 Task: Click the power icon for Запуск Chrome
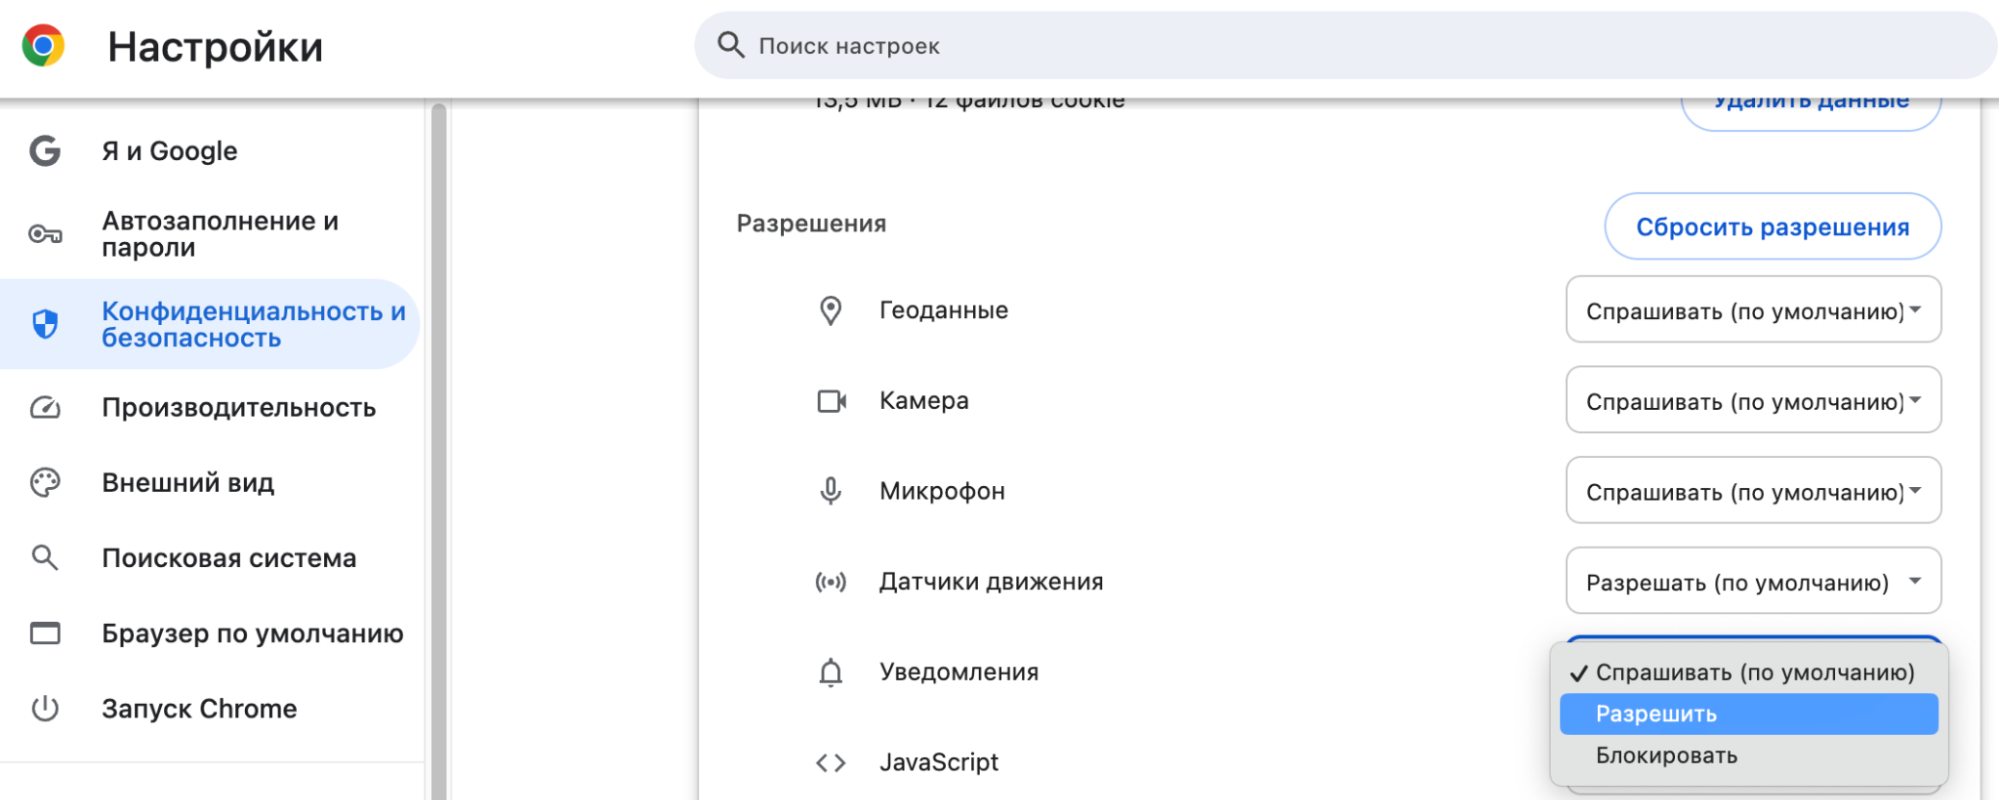point(45,709)
